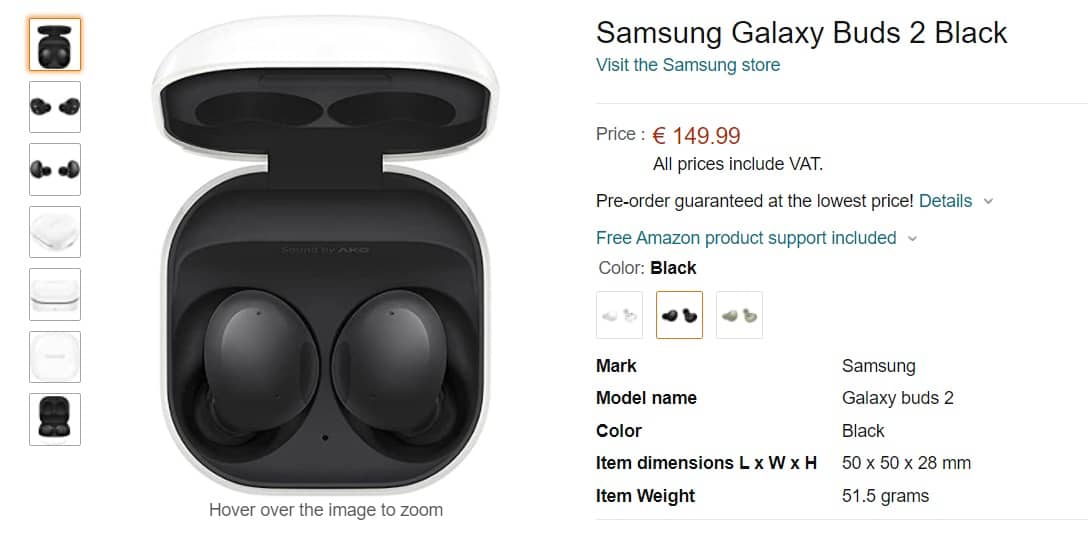Visit the Samsung store link
The width and height of the screenshot is (1088, 534).
[x=688, y=65]
